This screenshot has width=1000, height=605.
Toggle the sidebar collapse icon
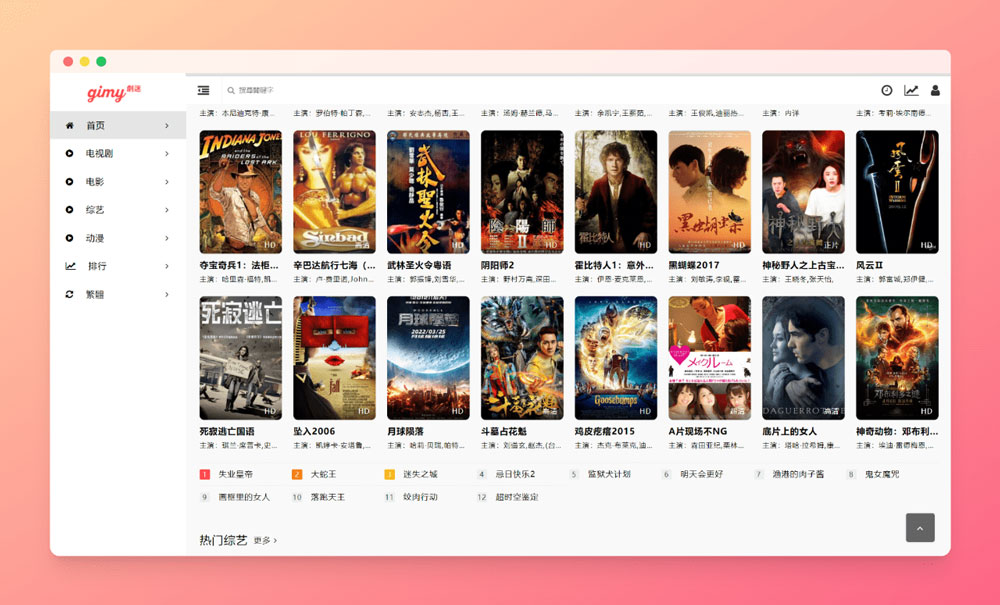pos(204,90)
